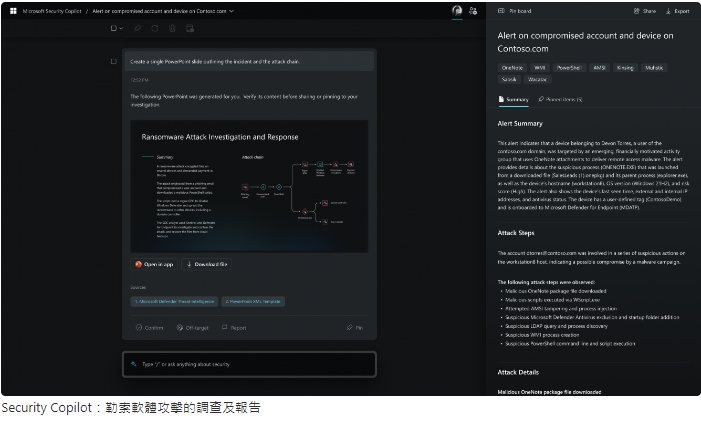Tick the checkbox beside the PowerPoint prompt
The image size is (701, 424).
click(x=113, y=61)
